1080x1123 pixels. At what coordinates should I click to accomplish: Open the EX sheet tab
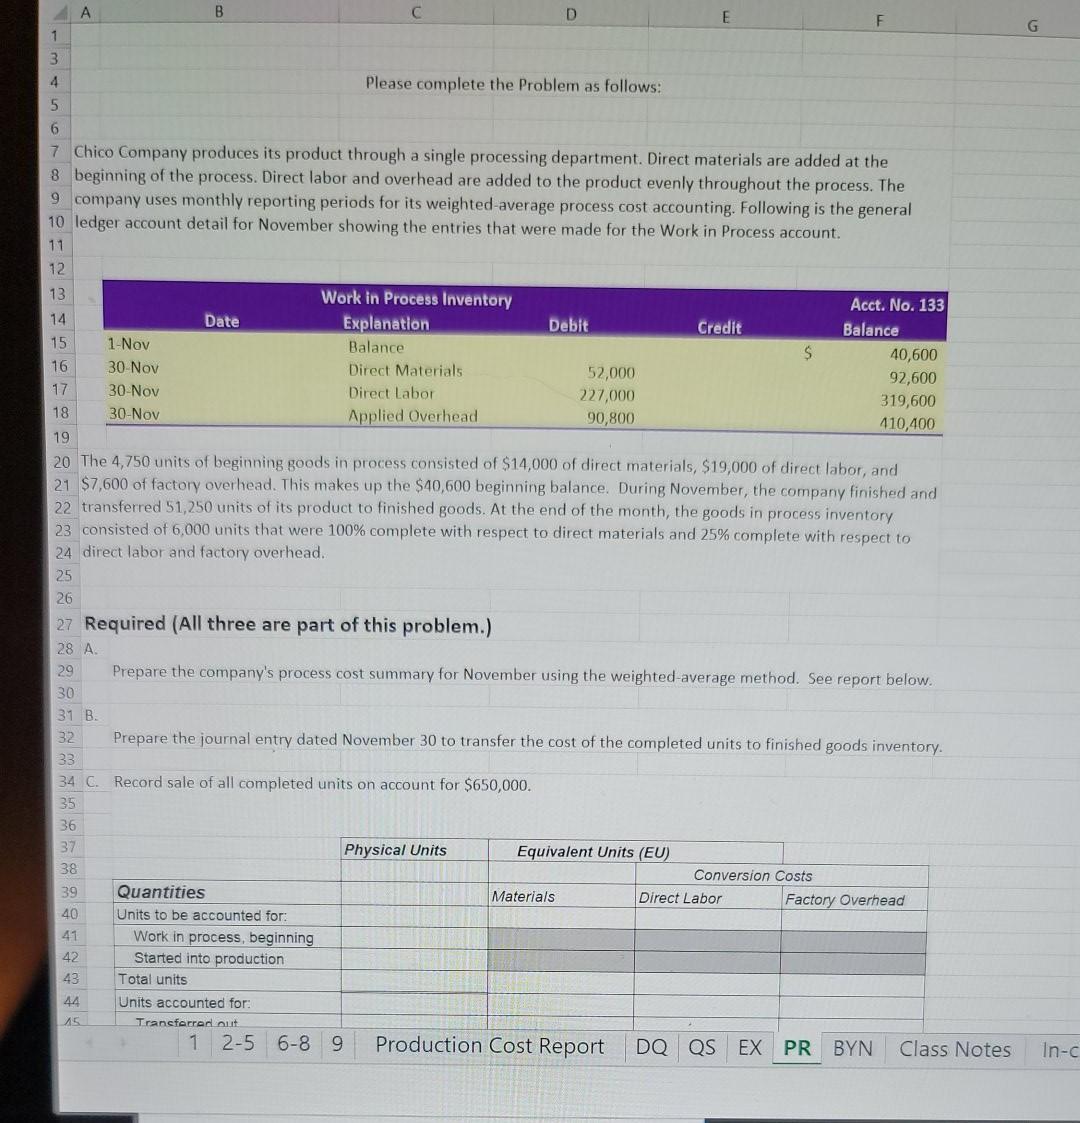coord(750,1048)
